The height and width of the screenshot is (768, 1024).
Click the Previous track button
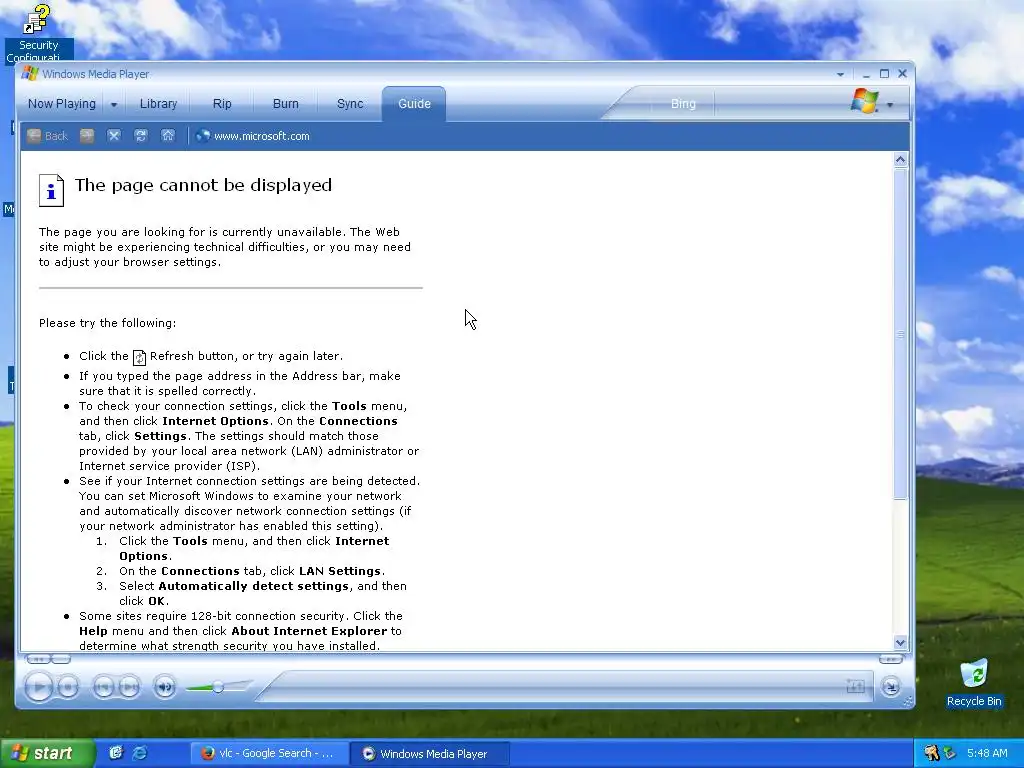103,686
